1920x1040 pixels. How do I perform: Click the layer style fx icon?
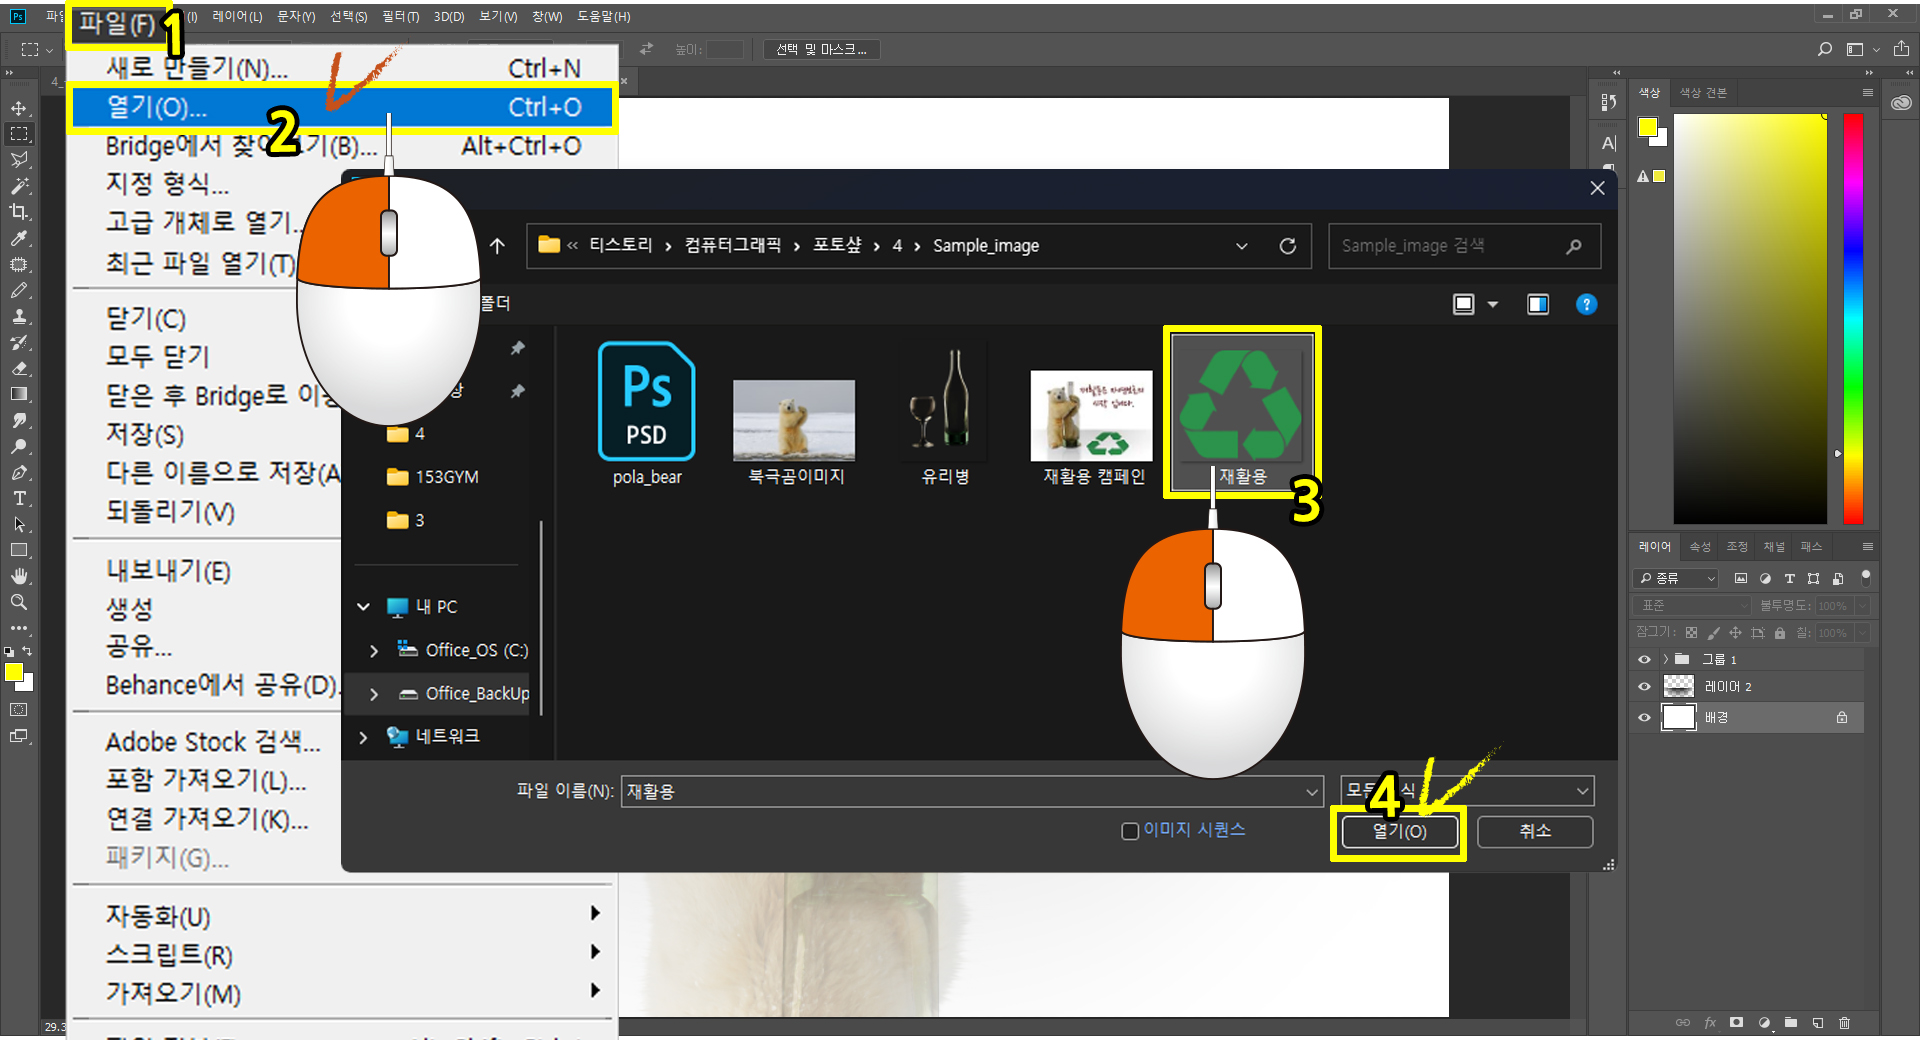coord(1710,1022)
